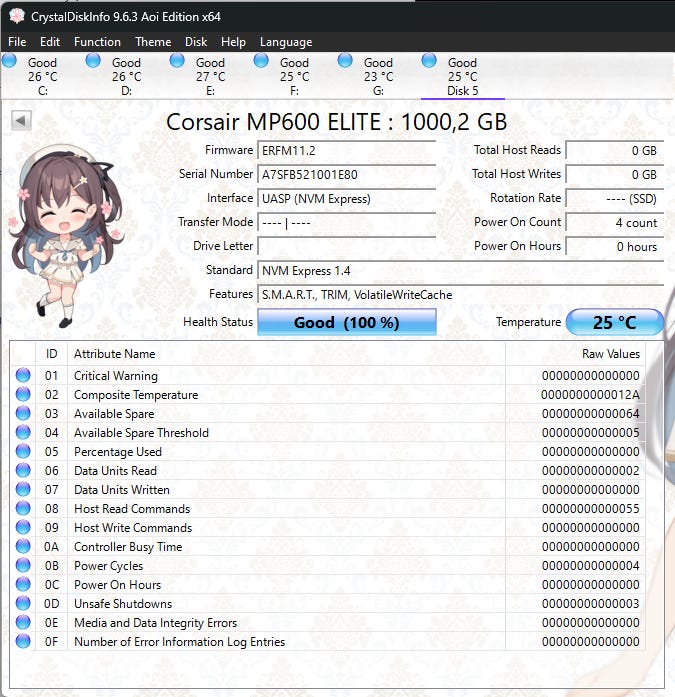Click status orb of Available Spare Threshold row
This screenshot has height=697, width=675.
click(23, 432)
